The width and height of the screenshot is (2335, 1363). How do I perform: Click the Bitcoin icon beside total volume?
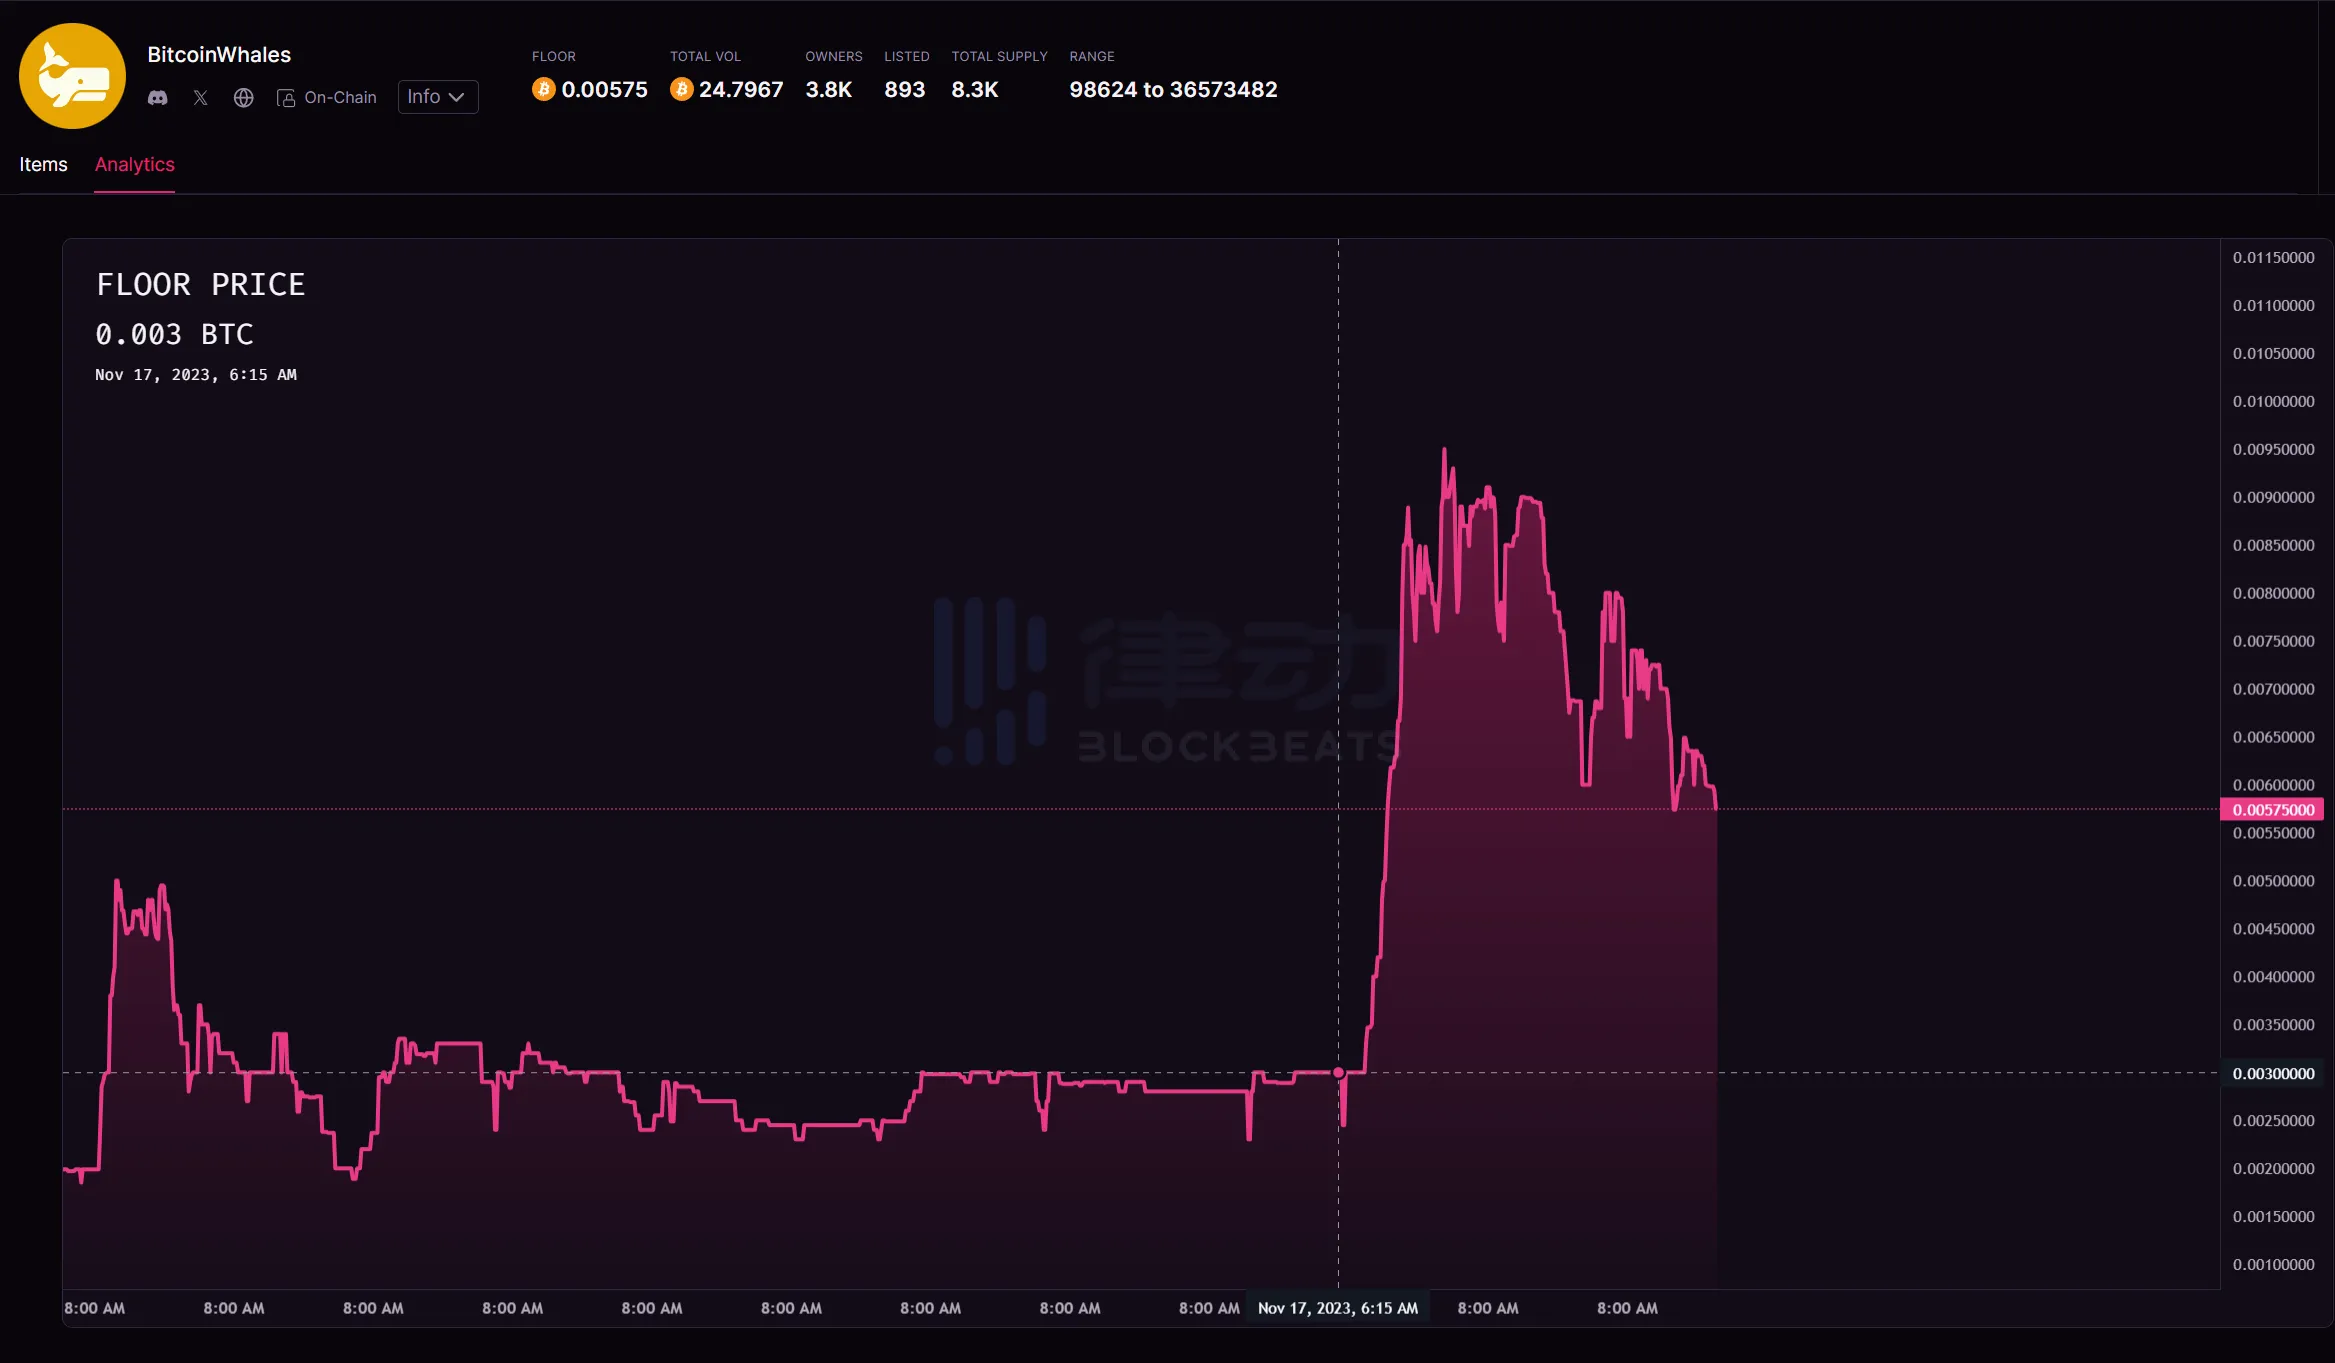point(681,90)
